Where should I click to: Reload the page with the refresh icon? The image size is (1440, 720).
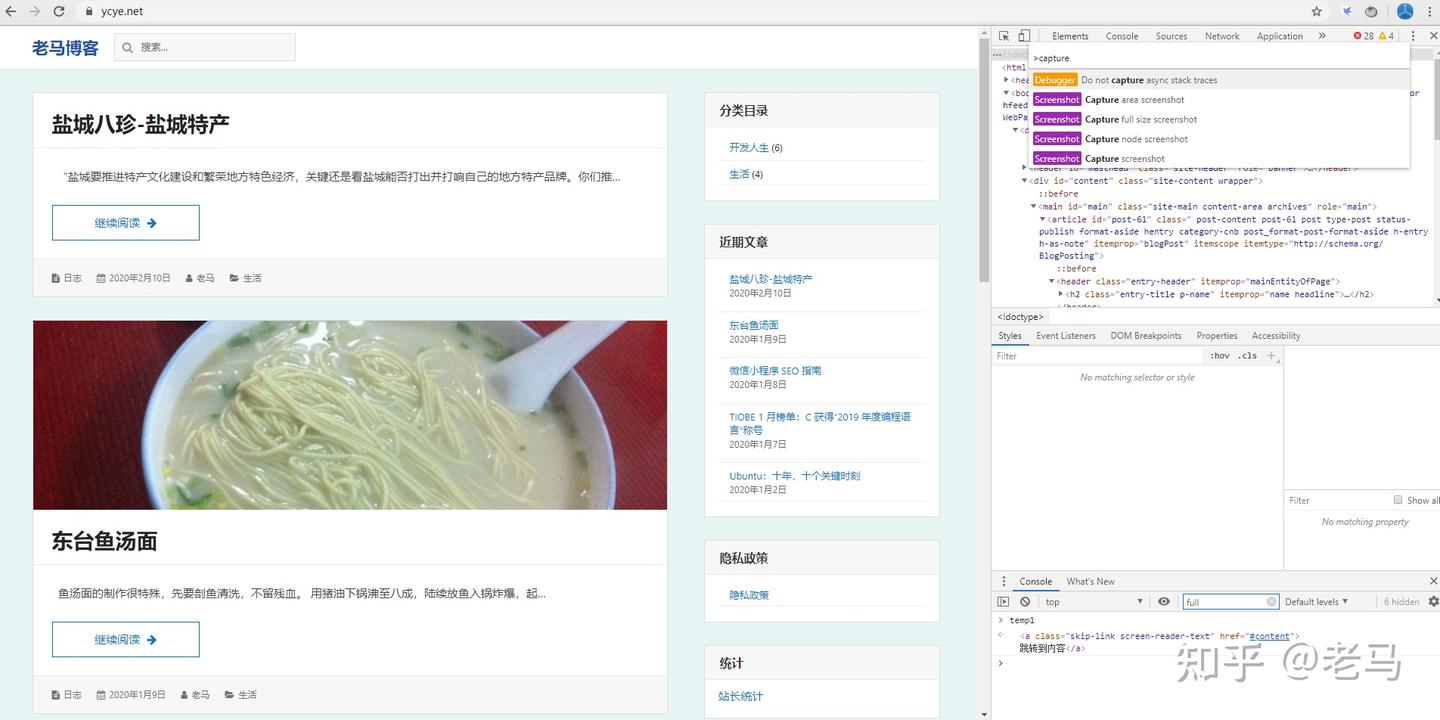point(59,12)
